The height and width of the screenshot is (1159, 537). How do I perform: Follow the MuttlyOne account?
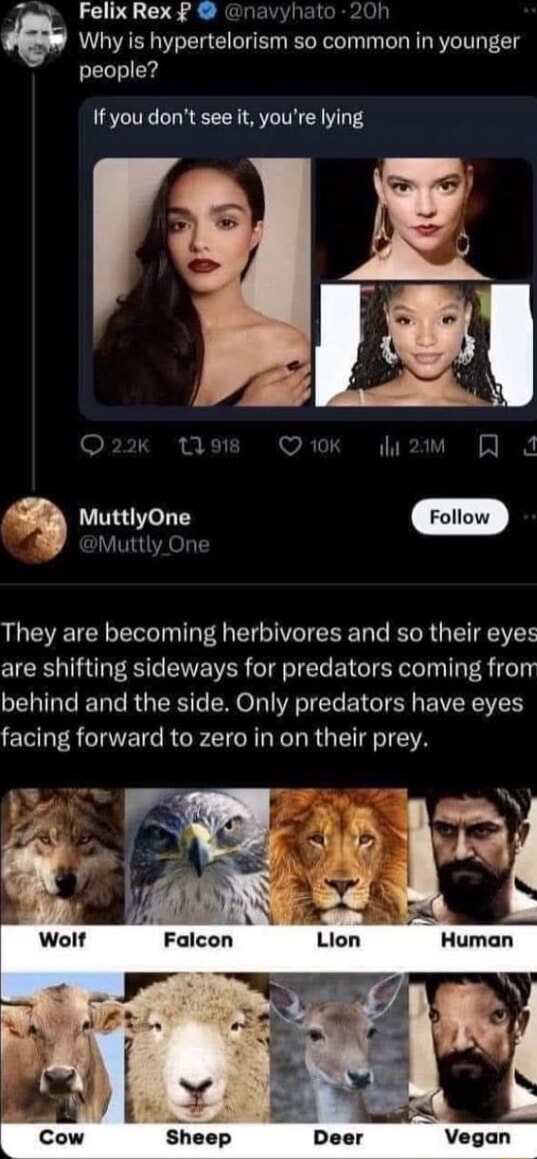[x=458, y=517]
